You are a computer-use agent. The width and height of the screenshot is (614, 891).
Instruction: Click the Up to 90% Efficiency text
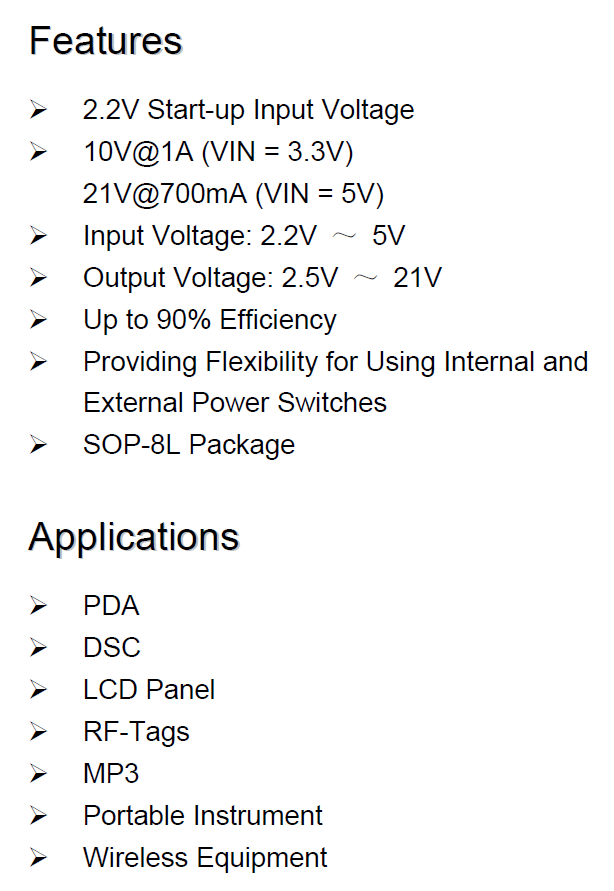pos(210,320)
